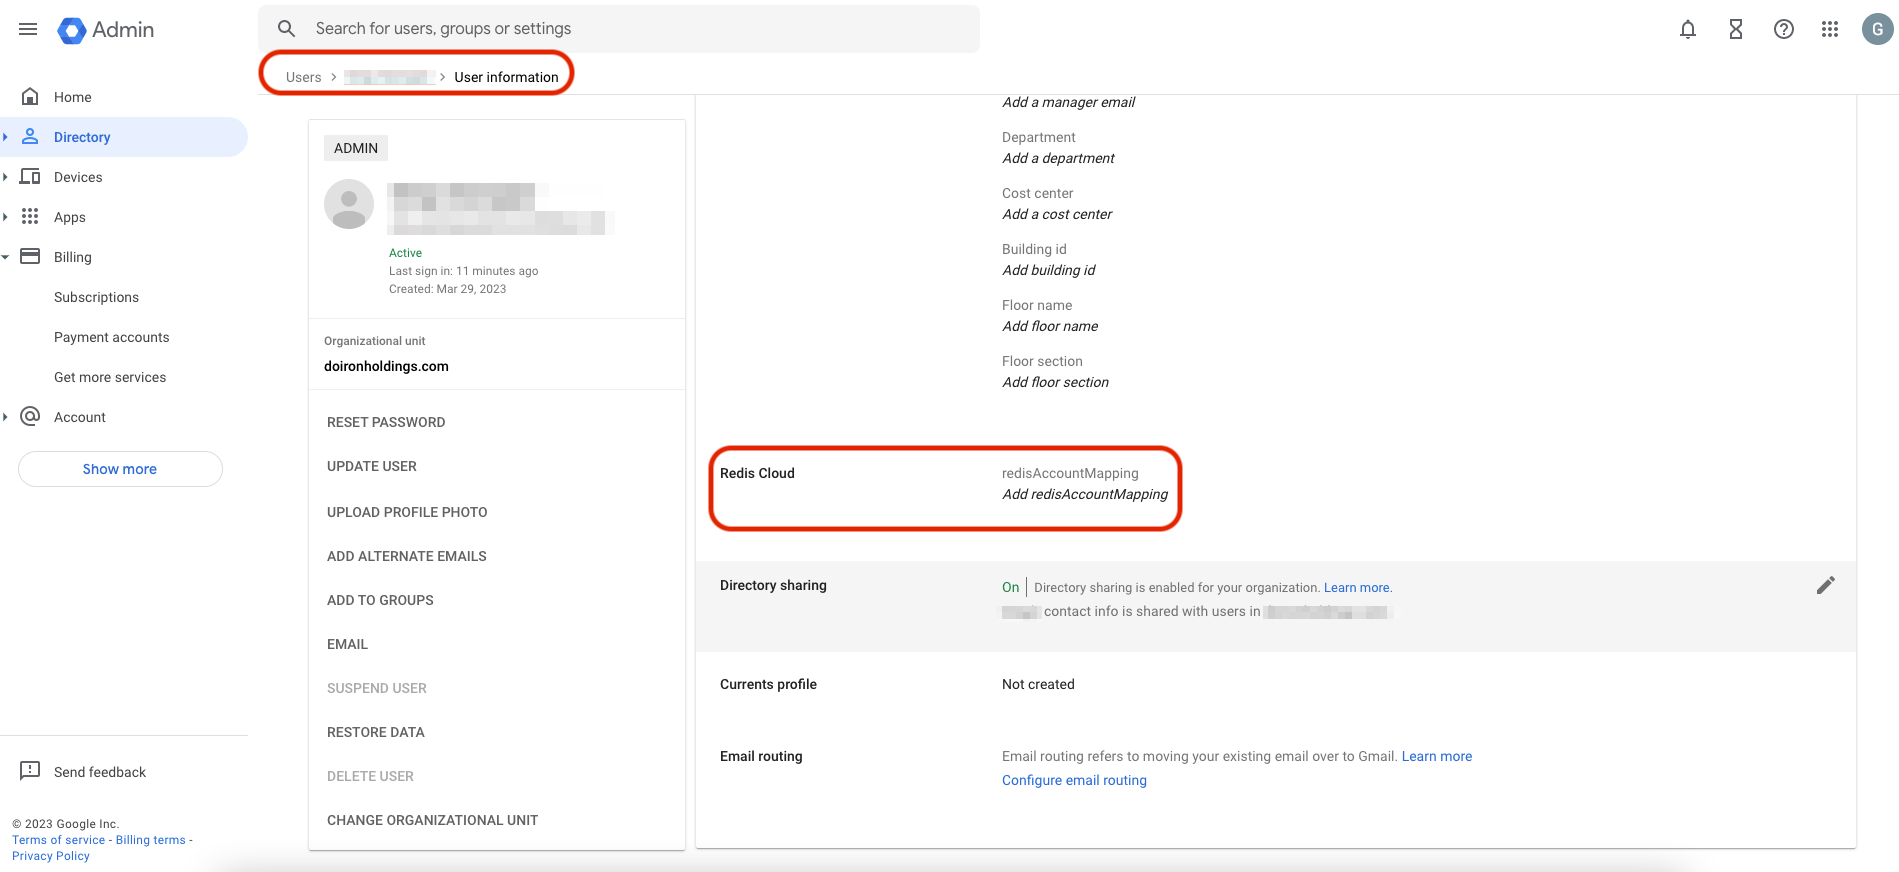Expand the Account sidebar section
The image size is (1899, 872).
click(x=6, y=417)
